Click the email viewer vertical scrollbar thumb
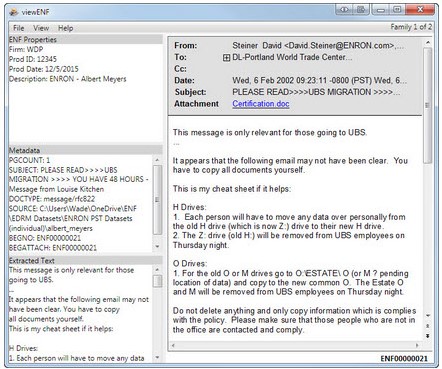The height and width of the screenshot is (369, 442). pos(428,105)
